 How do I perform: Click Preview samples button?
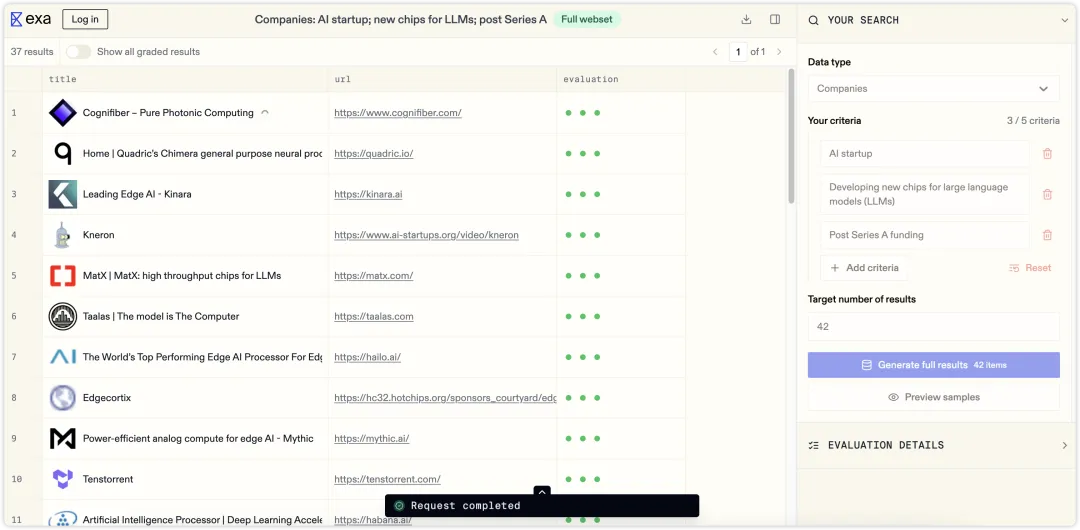point(933,397)
